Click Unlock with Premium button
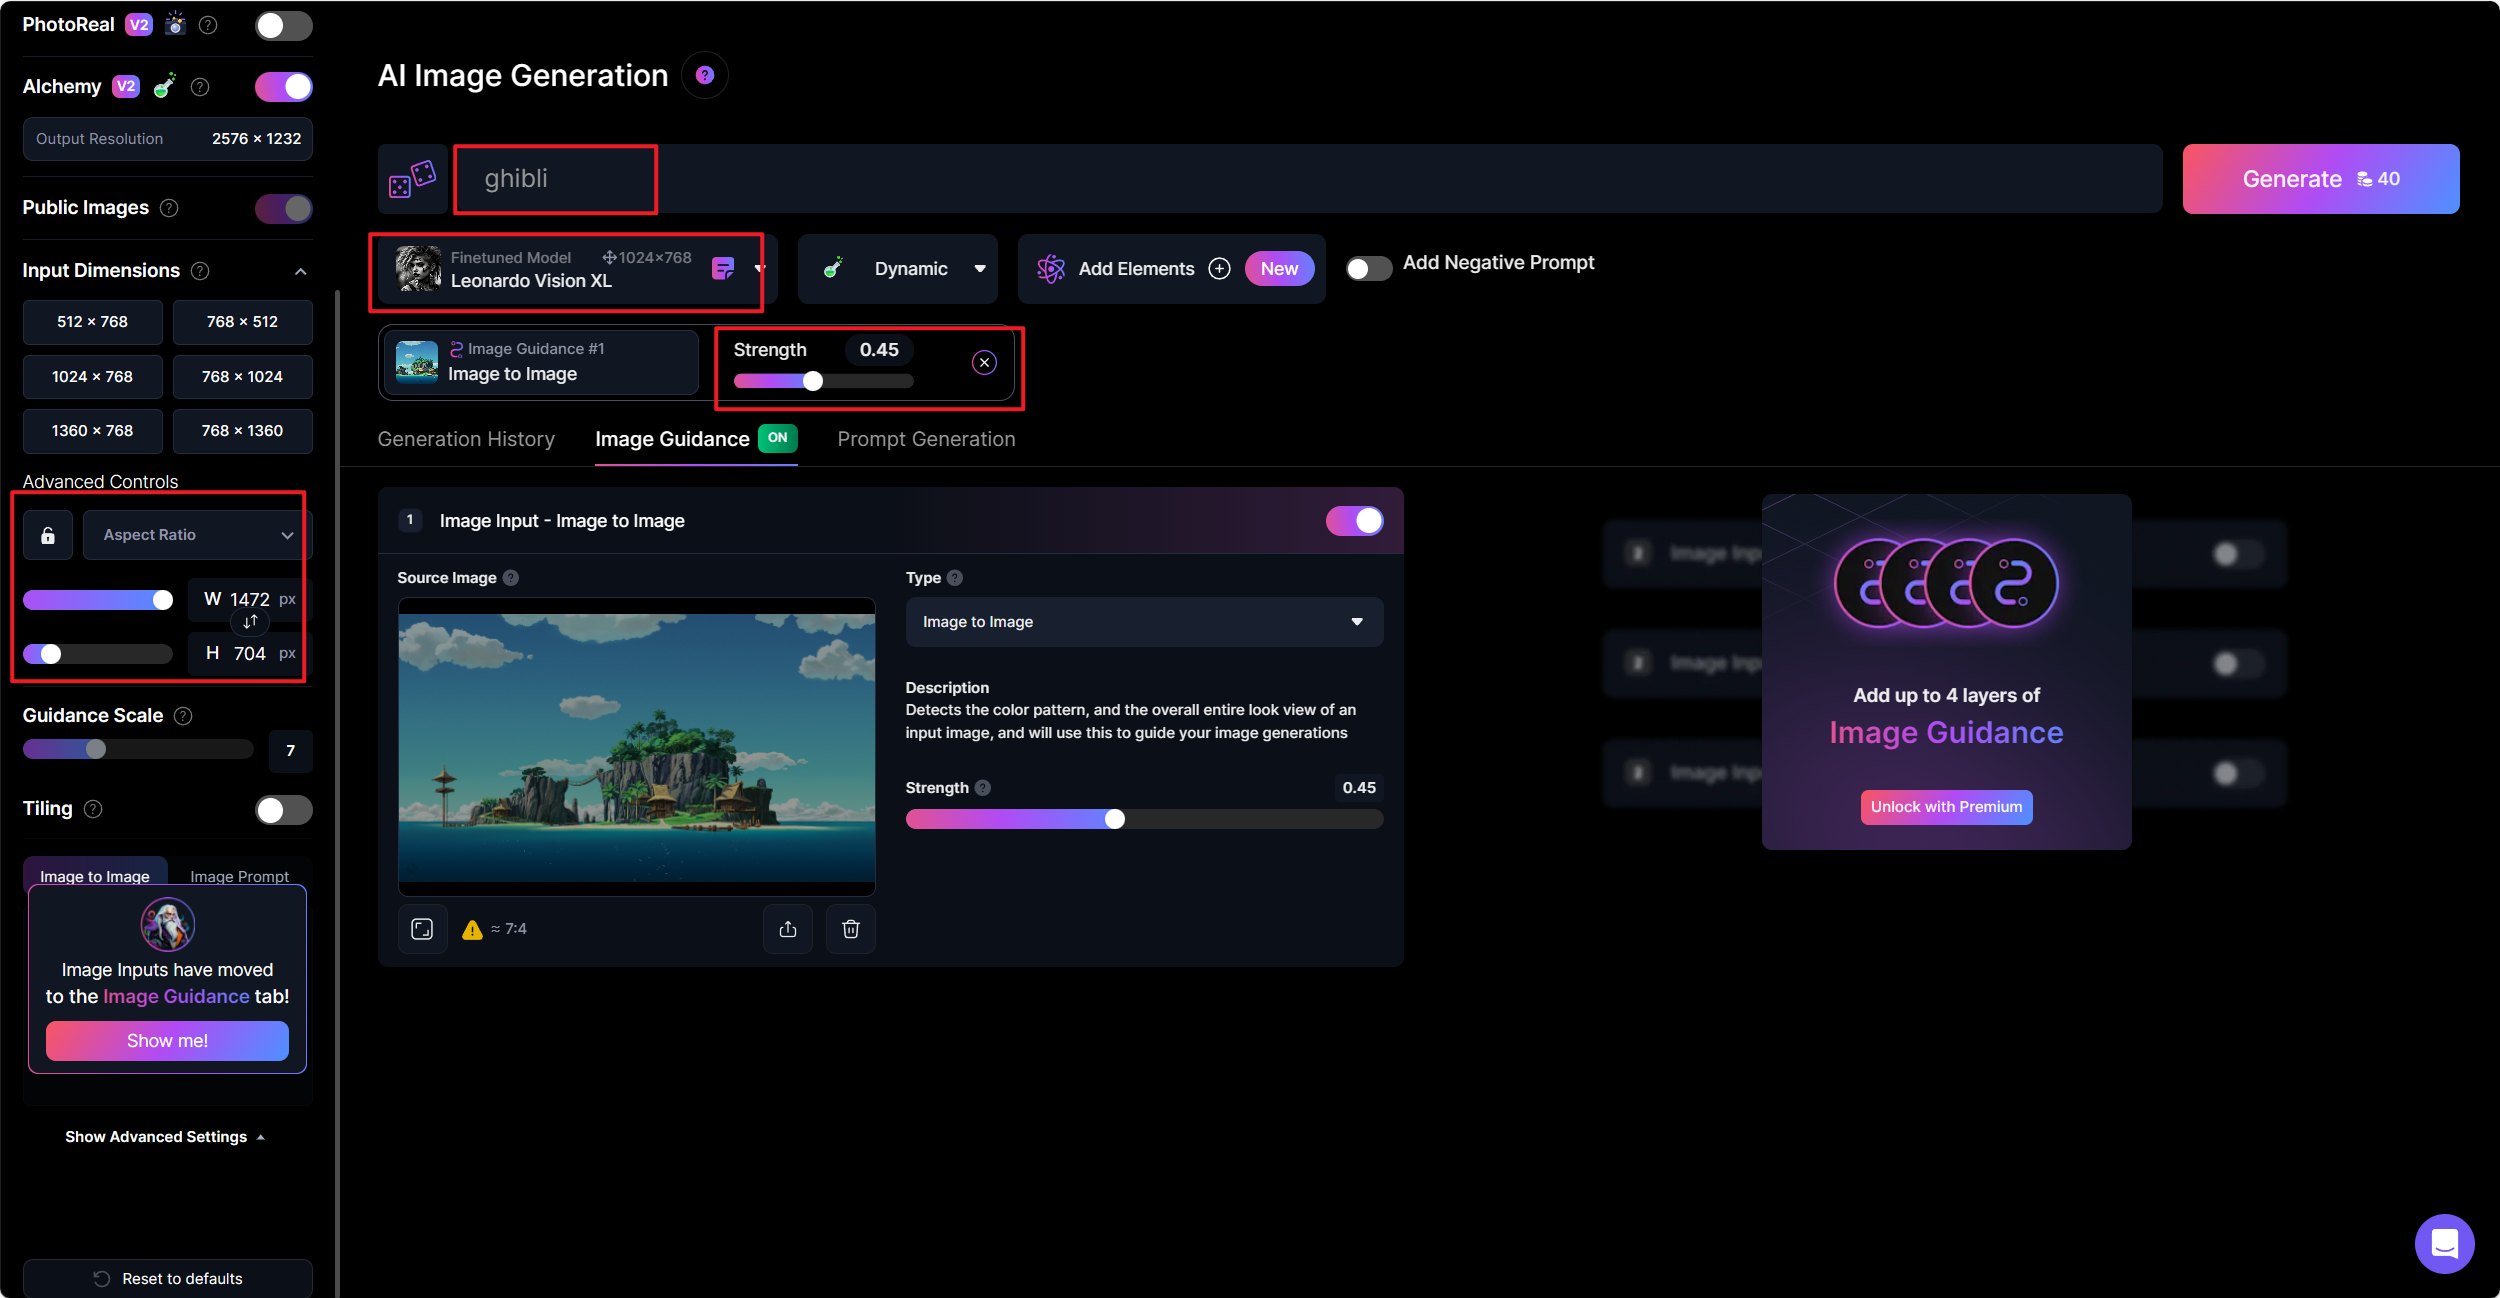This screenshot has height=1298, width=2500. tap(1946, 807)
